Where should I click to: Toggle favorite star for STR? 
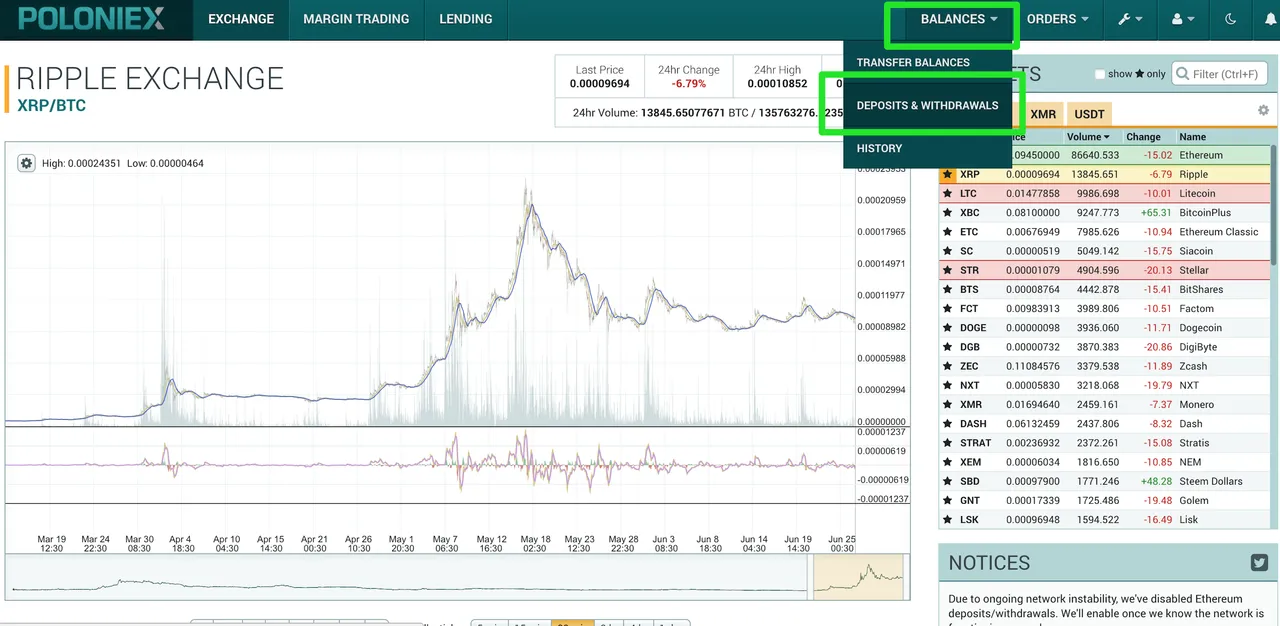947,270
